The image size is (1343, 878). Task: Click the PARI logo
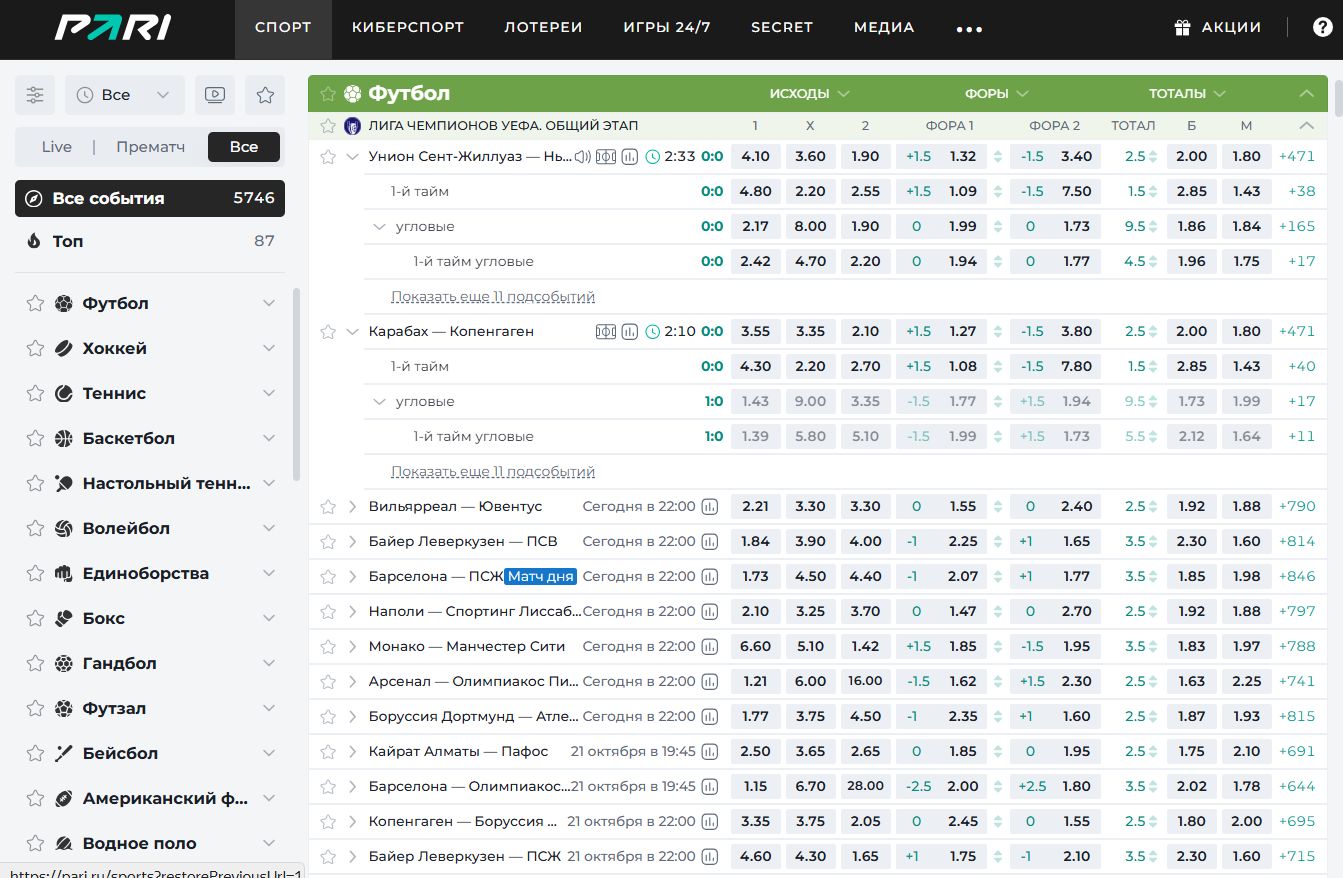112,28
